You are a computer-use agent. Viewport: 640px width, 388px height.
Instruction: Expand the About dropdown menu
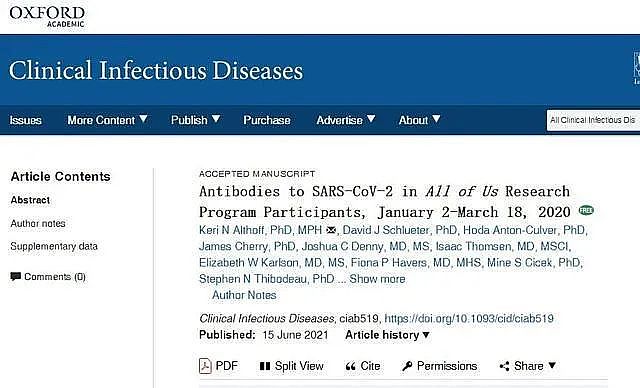(x=420, y=120)
